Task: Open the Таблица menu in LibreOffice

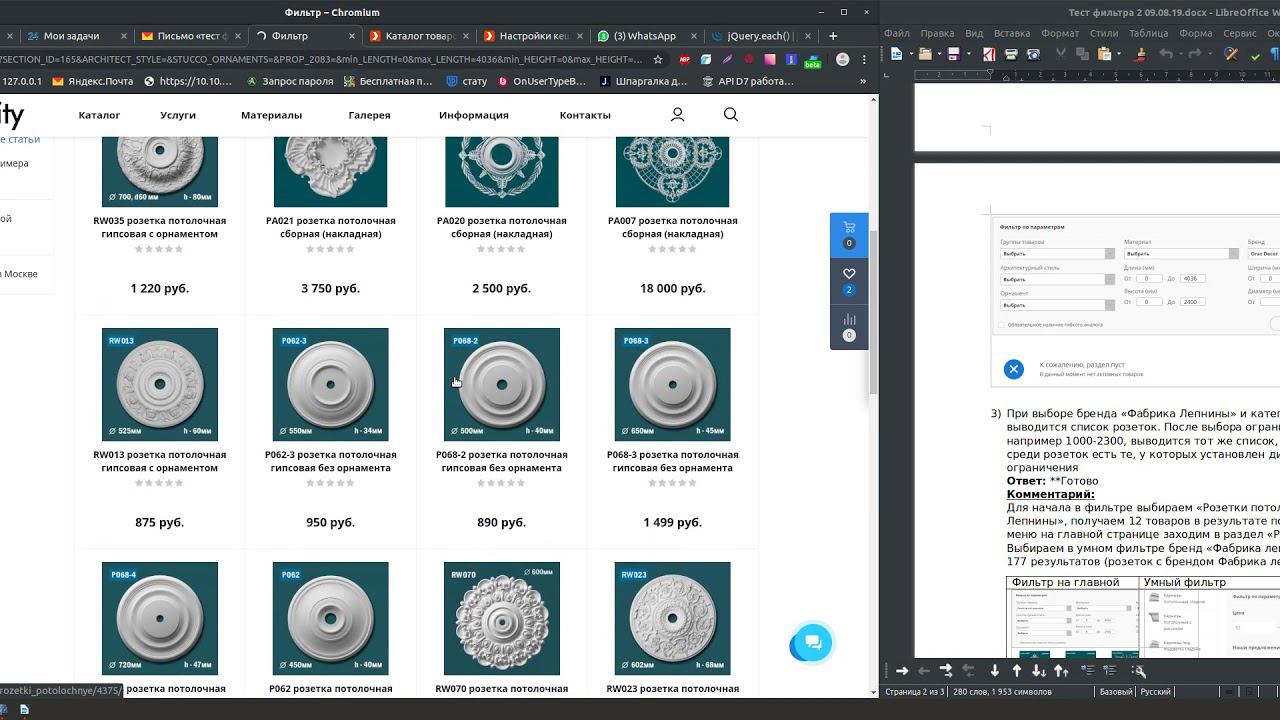Action: pos(1148,33)
